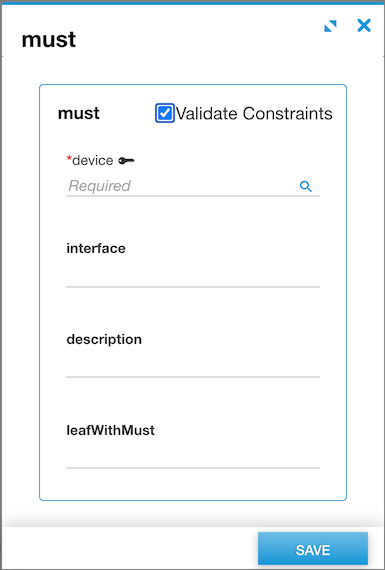Click the magnifier search icon in device field
Viewport: 385px width, 570px height.
306,186
